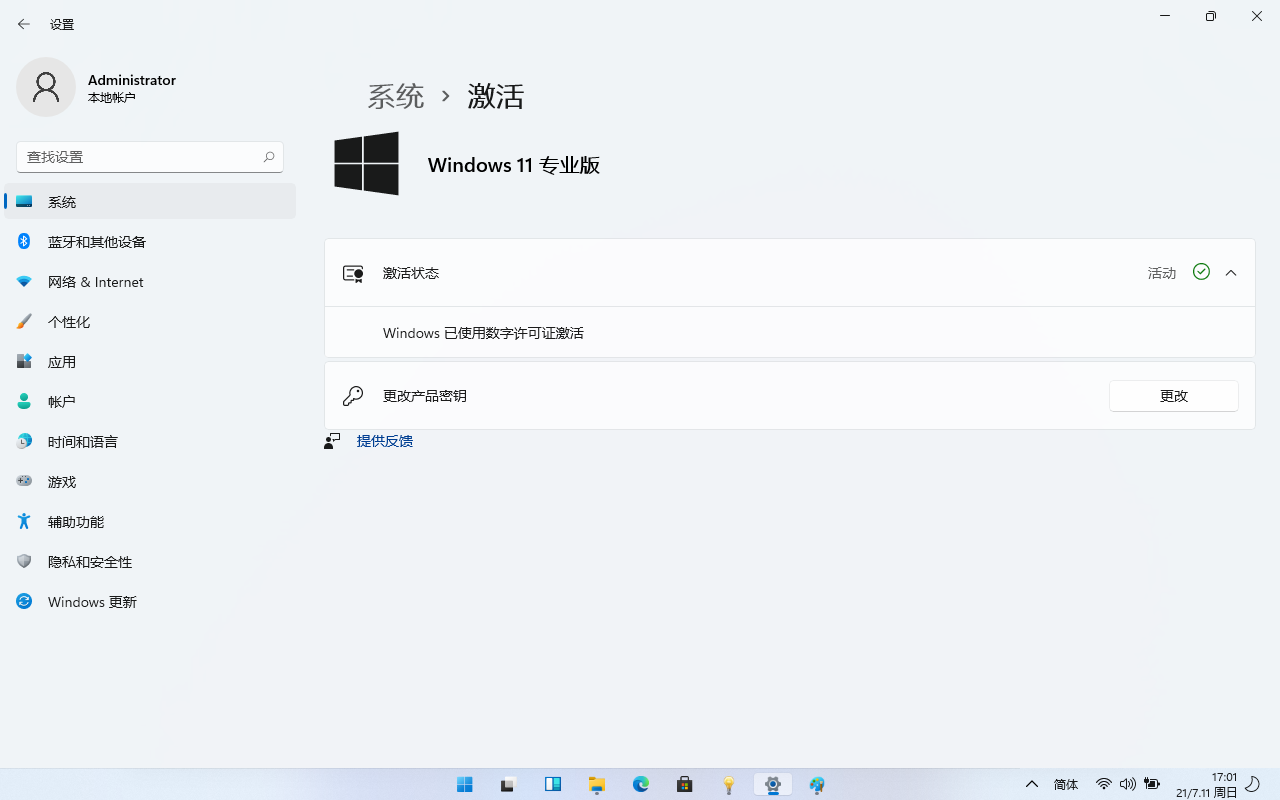Click the Windows logo beside 专业版
Screen dimensions: 1280x800
pyautogui.click(x=366, y=163)
